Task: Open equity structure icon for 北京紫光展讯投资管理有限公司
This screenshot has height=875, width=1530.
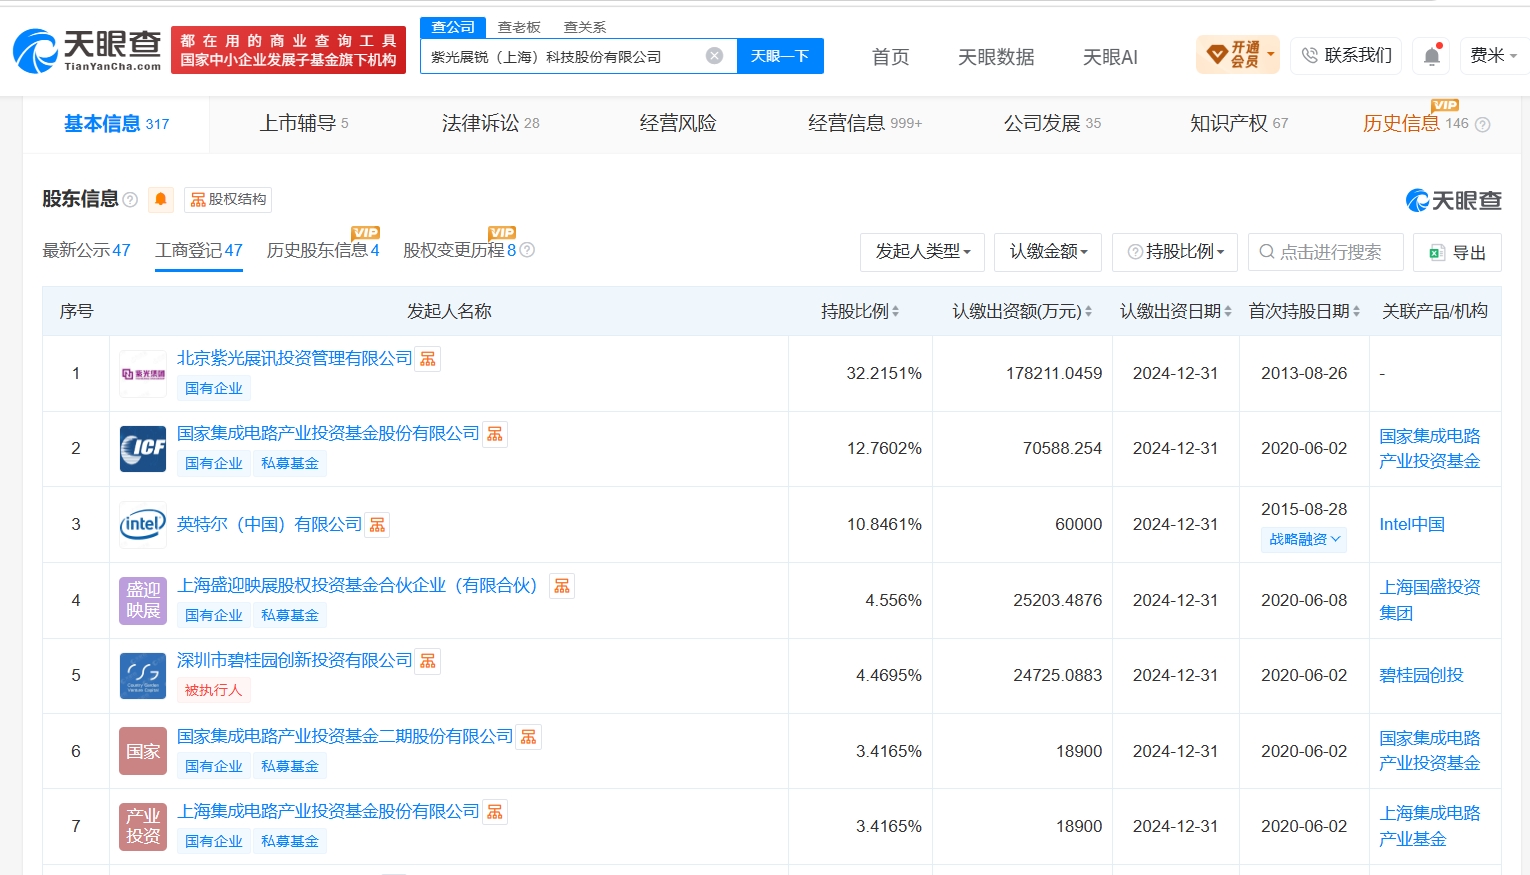Action: 428,359
